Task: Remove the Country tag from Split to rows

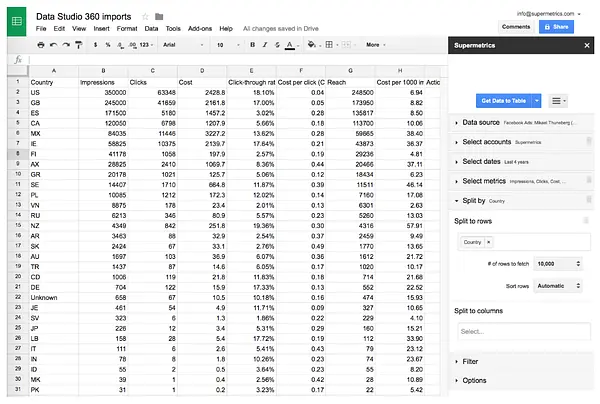Action: 489,242
